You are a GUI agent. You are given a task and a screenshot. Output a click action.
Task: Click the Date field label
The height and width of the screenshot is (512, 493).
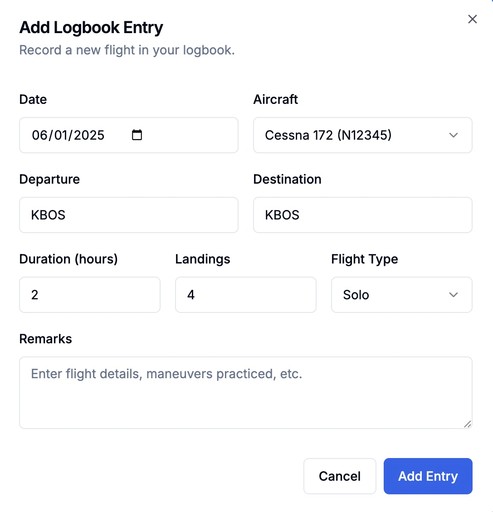33,99
